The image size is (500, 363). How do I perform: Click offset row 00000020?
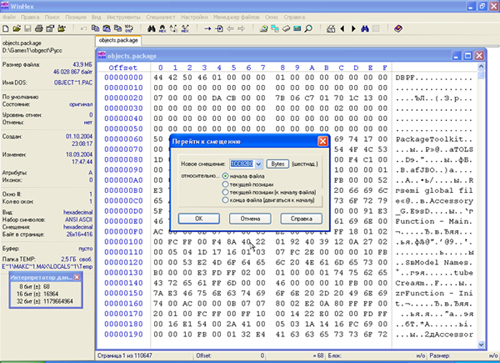pos(124,98)
